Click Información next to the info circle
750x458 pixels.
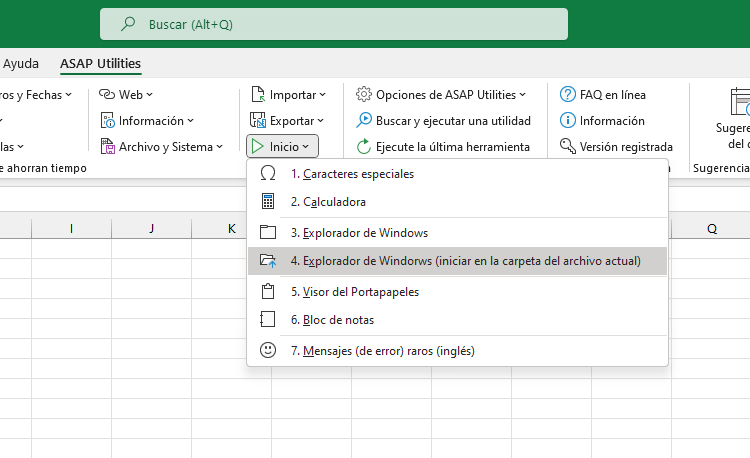tap(612, 120)
